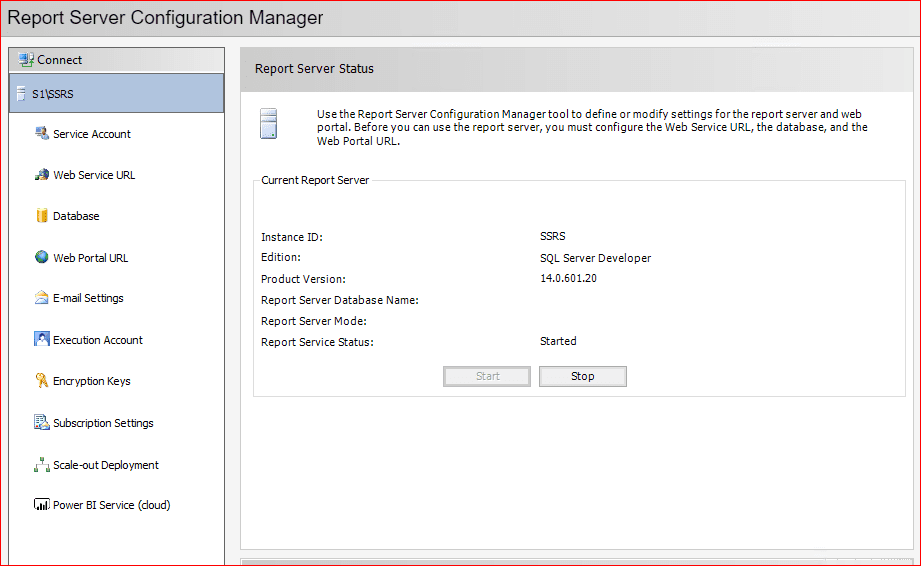Click the Power BI Service chart icon
Screen dimensions: 921x566
point(42,505)
